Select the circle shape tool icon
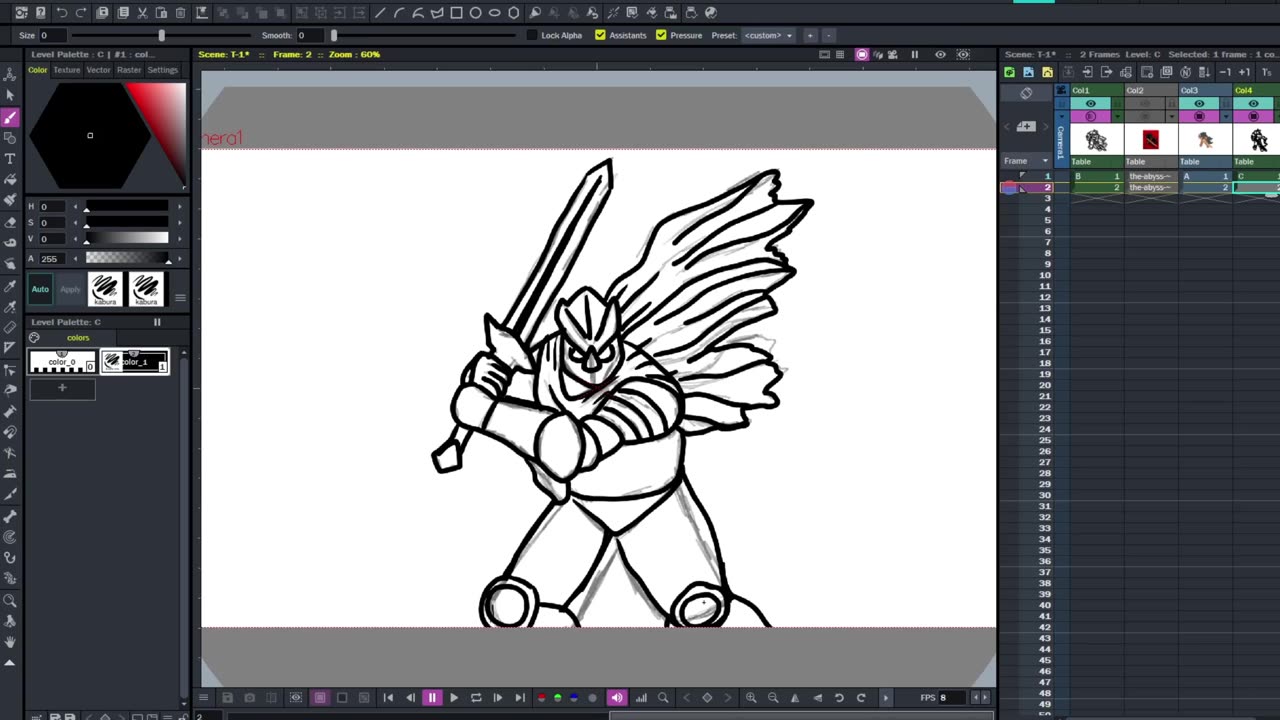This screenshot has height=720, width=1280. coord(475,13)
